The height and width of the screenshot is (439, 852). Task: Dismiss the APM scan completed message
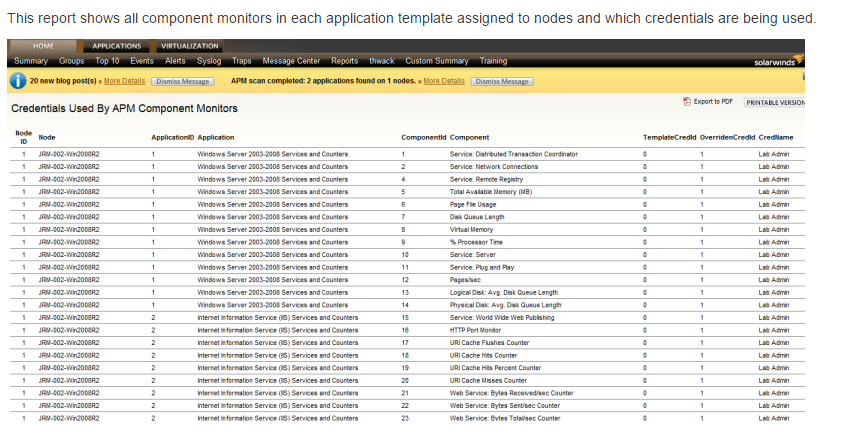pyautogui.click(x=502, y=81)
